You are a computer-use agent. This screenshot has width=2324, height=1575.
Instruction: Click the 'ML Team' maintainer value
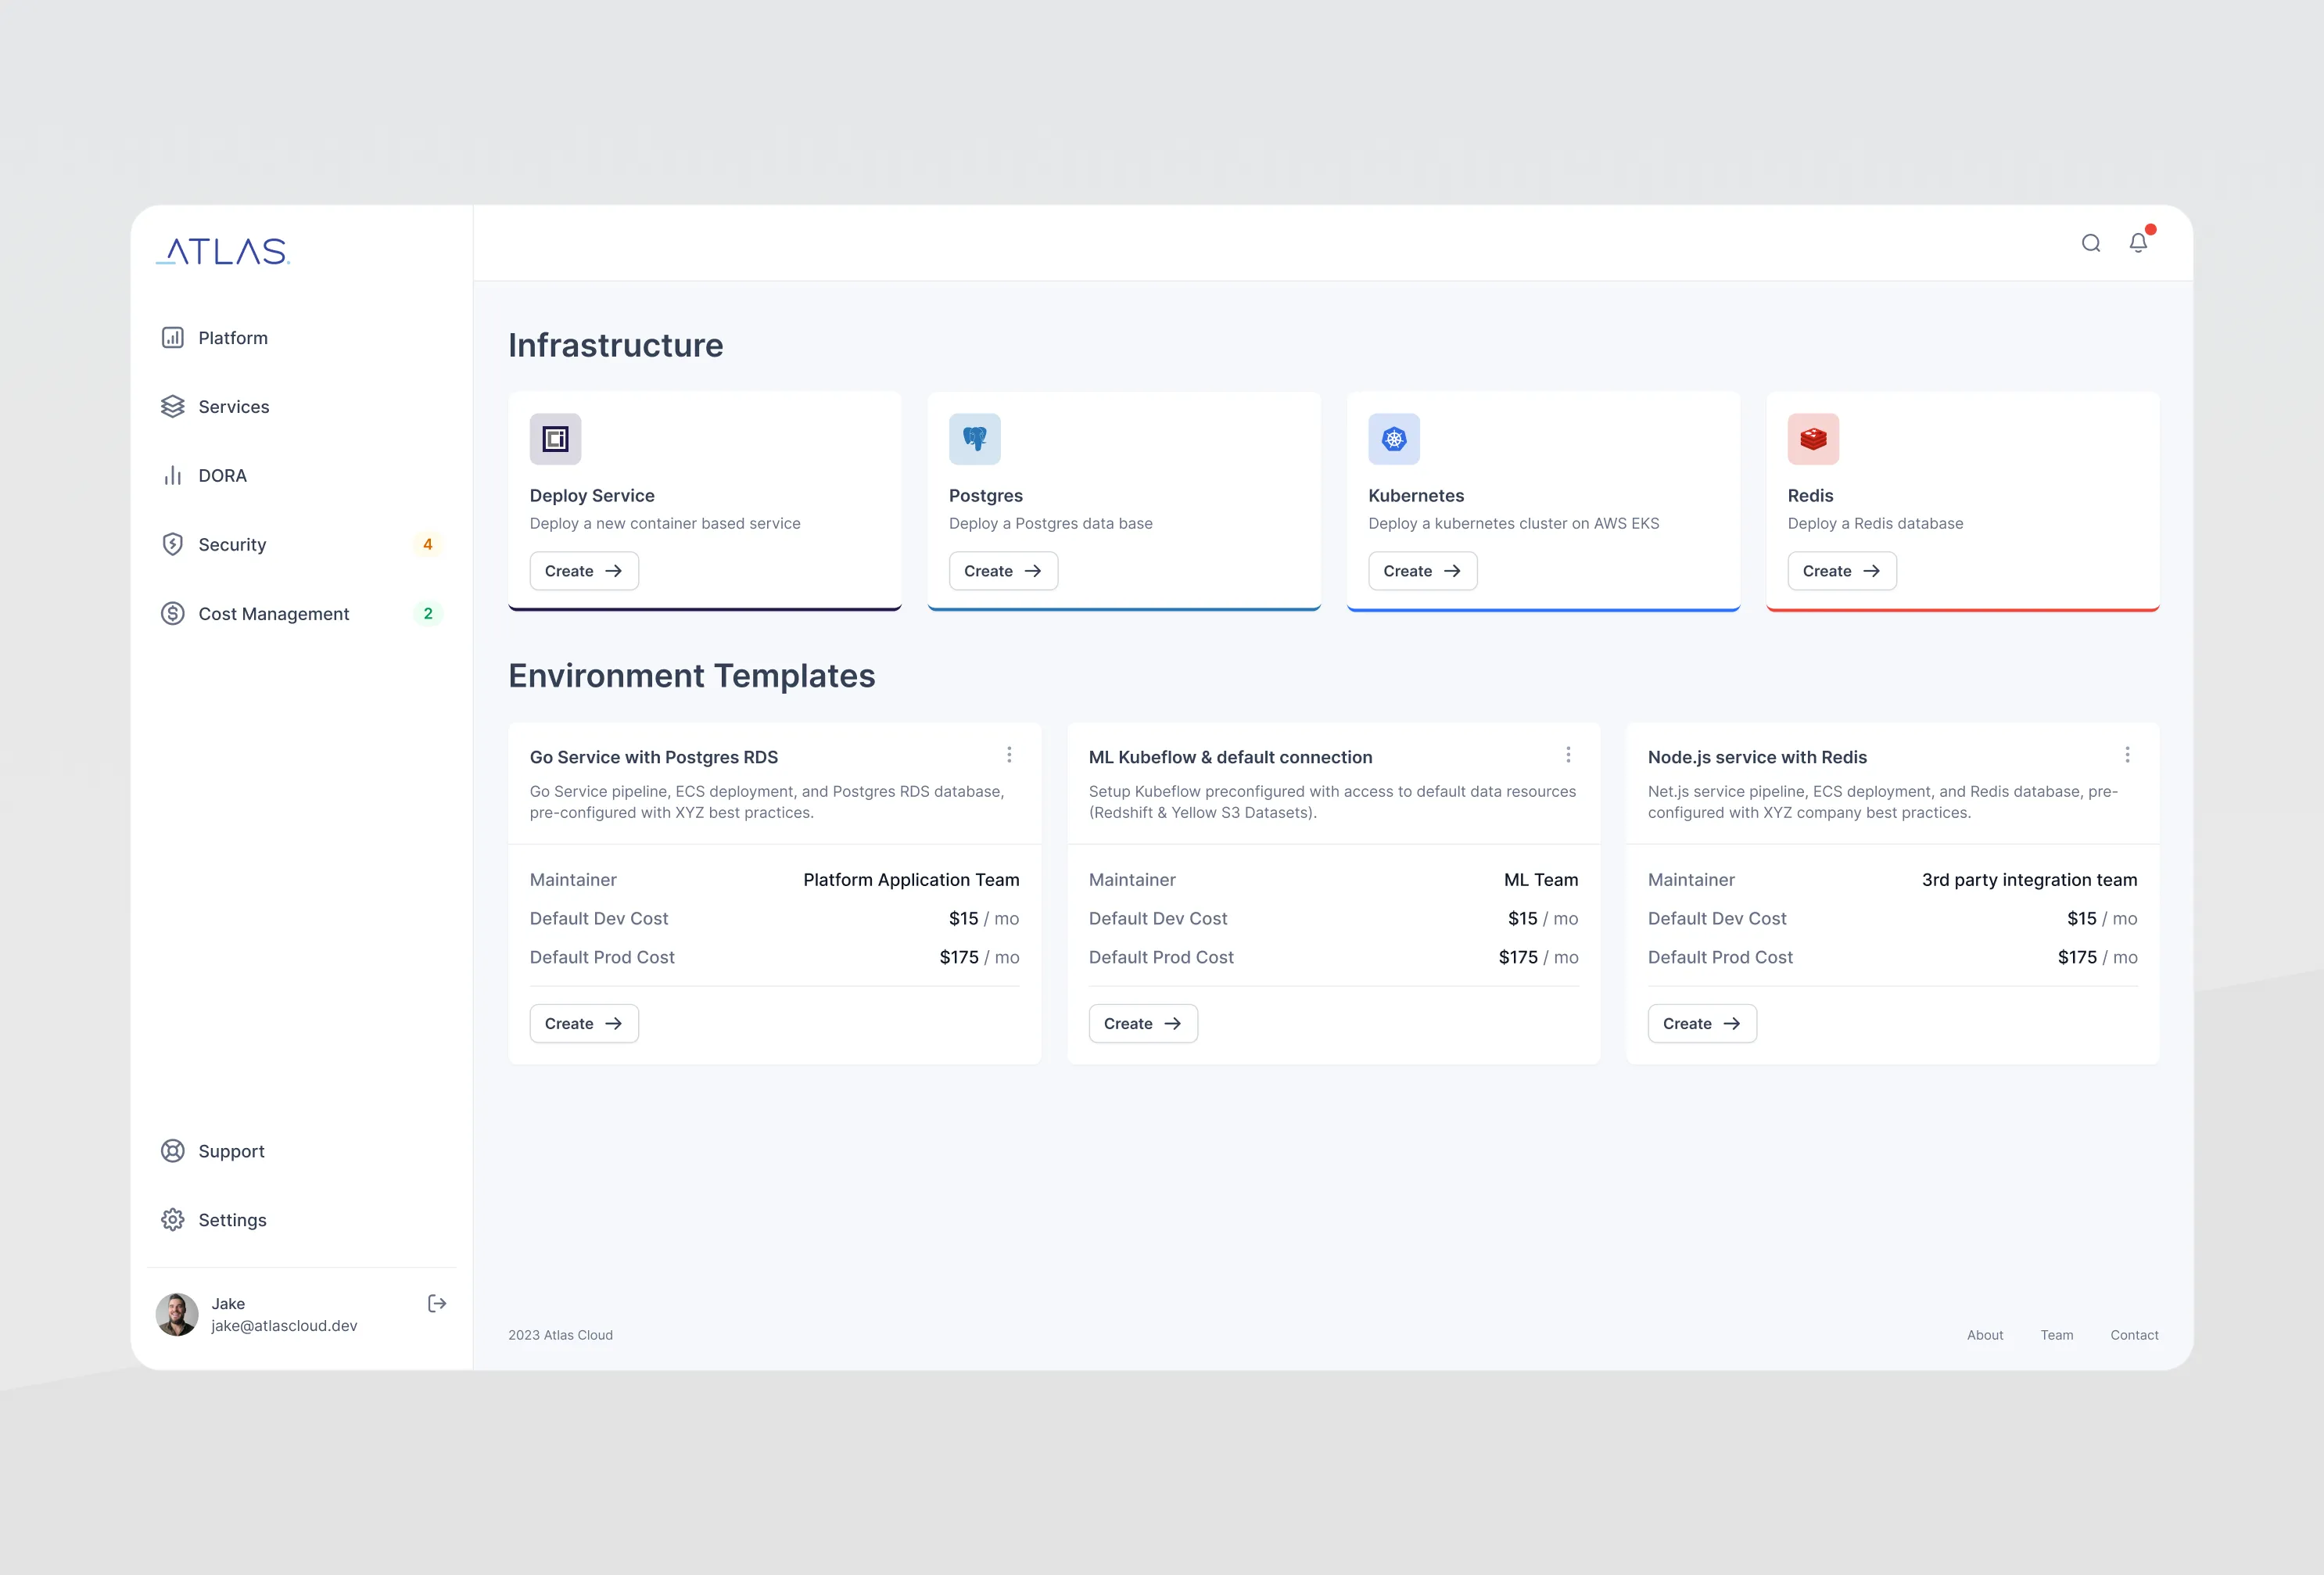(x=1541, y=880)
